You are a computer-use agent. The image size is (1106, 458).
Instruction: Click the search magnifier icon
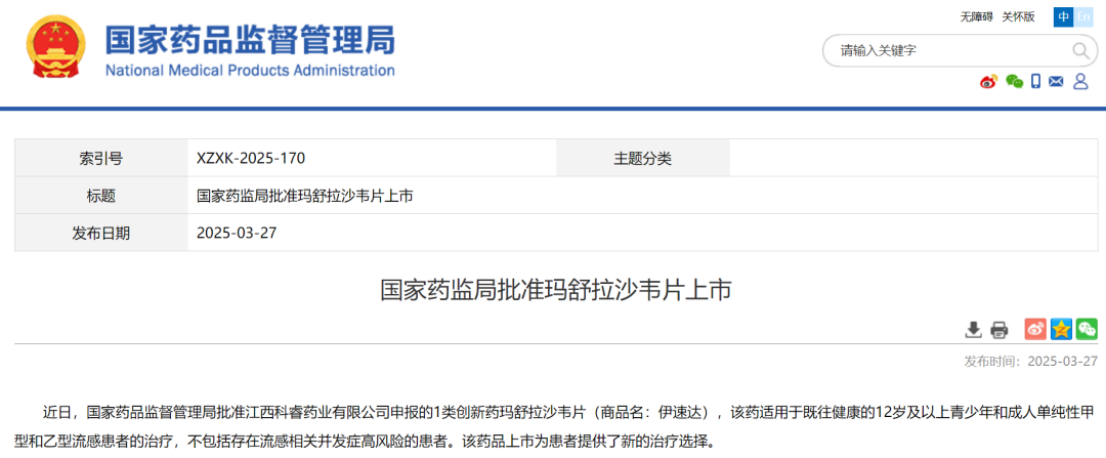click(x=1081, y=51)
